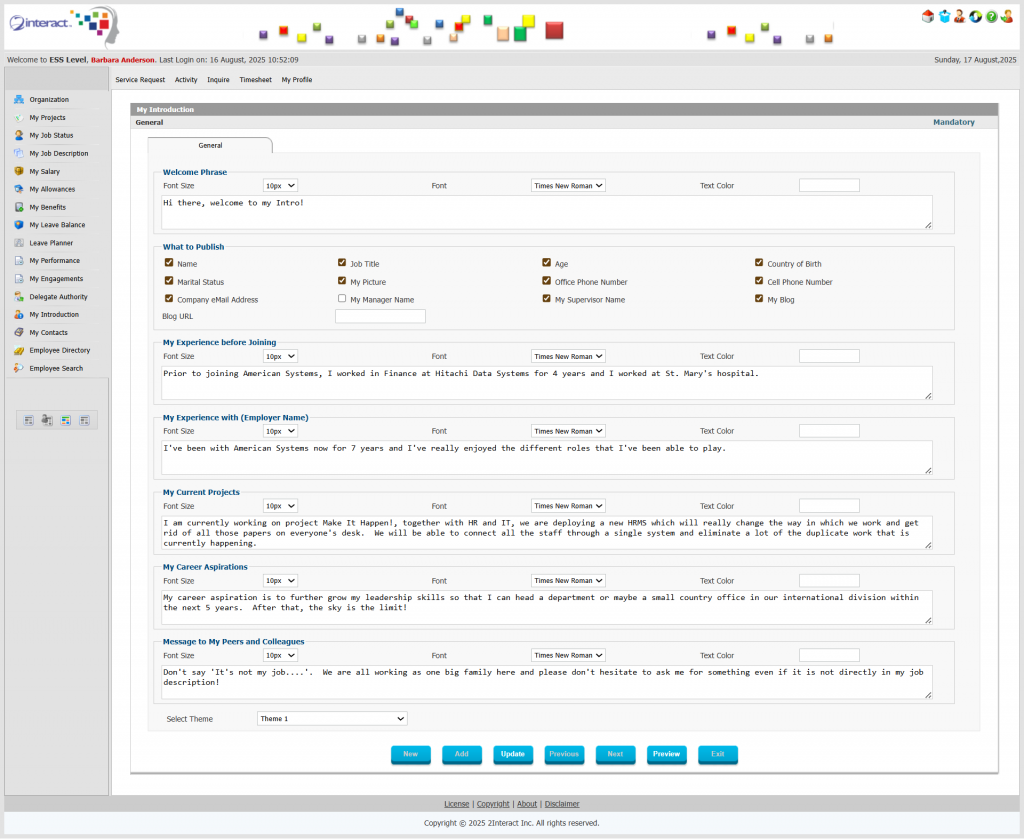Screen dimensions: 1024x839
Task: Uncheck the My Blog checkbox
Action: pos(759,298)
